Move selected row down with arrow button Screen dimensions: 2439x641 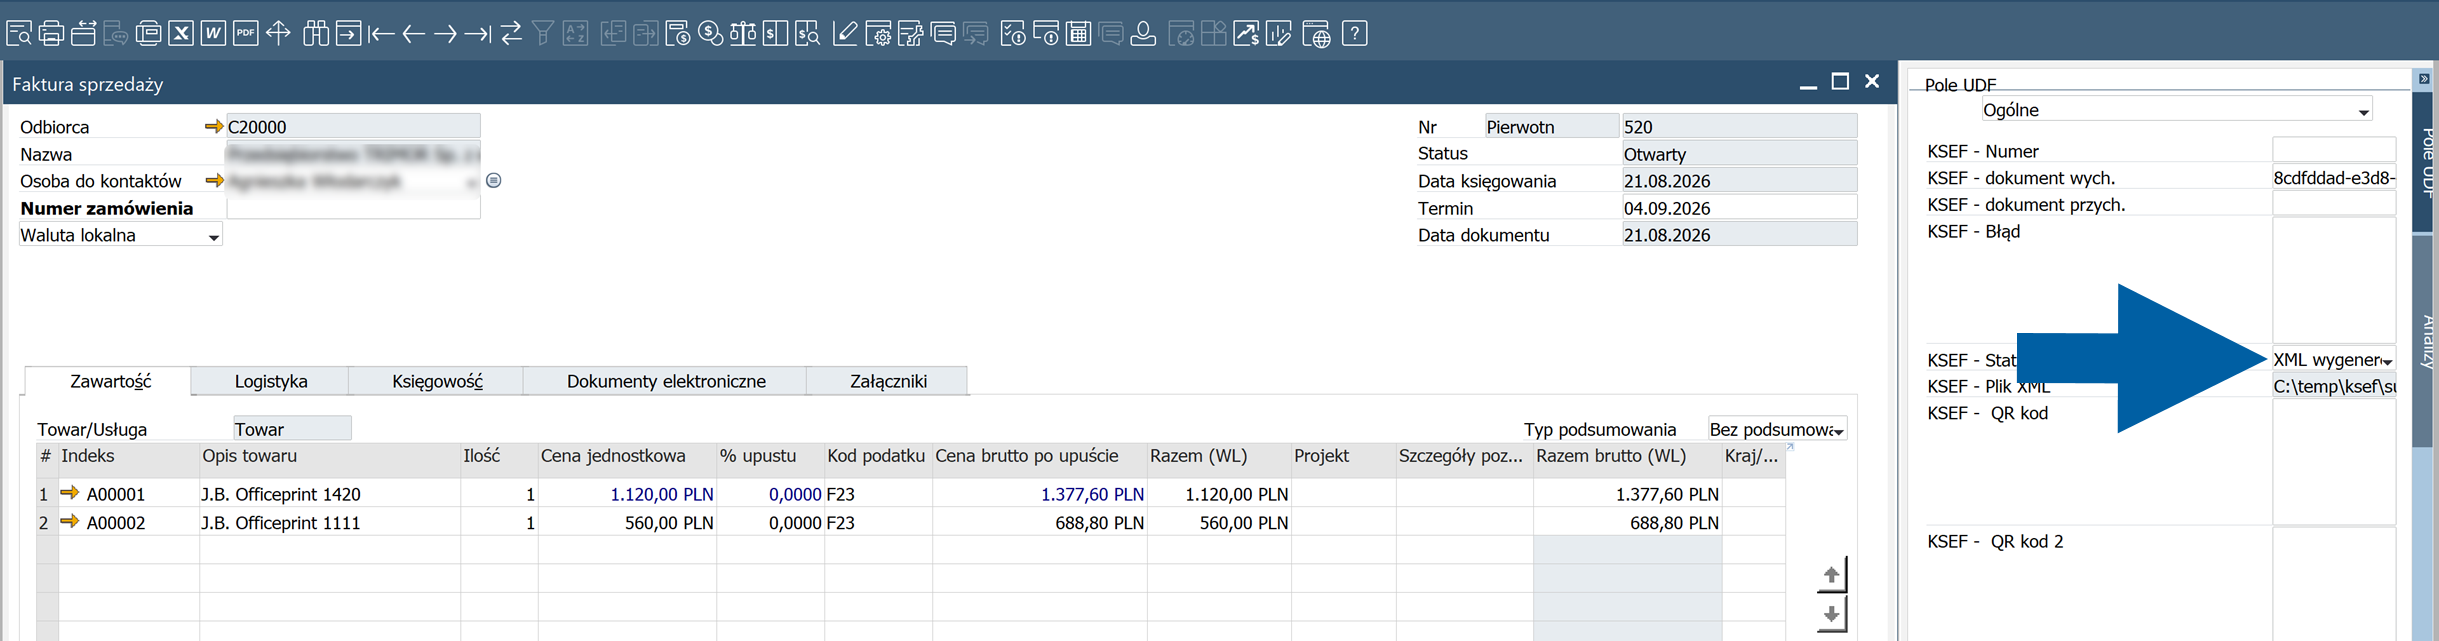[x=1831, y=614]
